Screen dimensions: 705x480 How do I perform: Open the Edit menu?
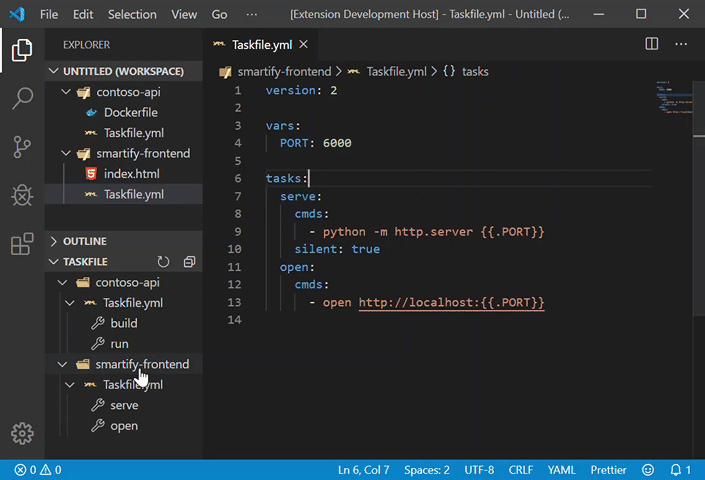[x=83, y=14]
